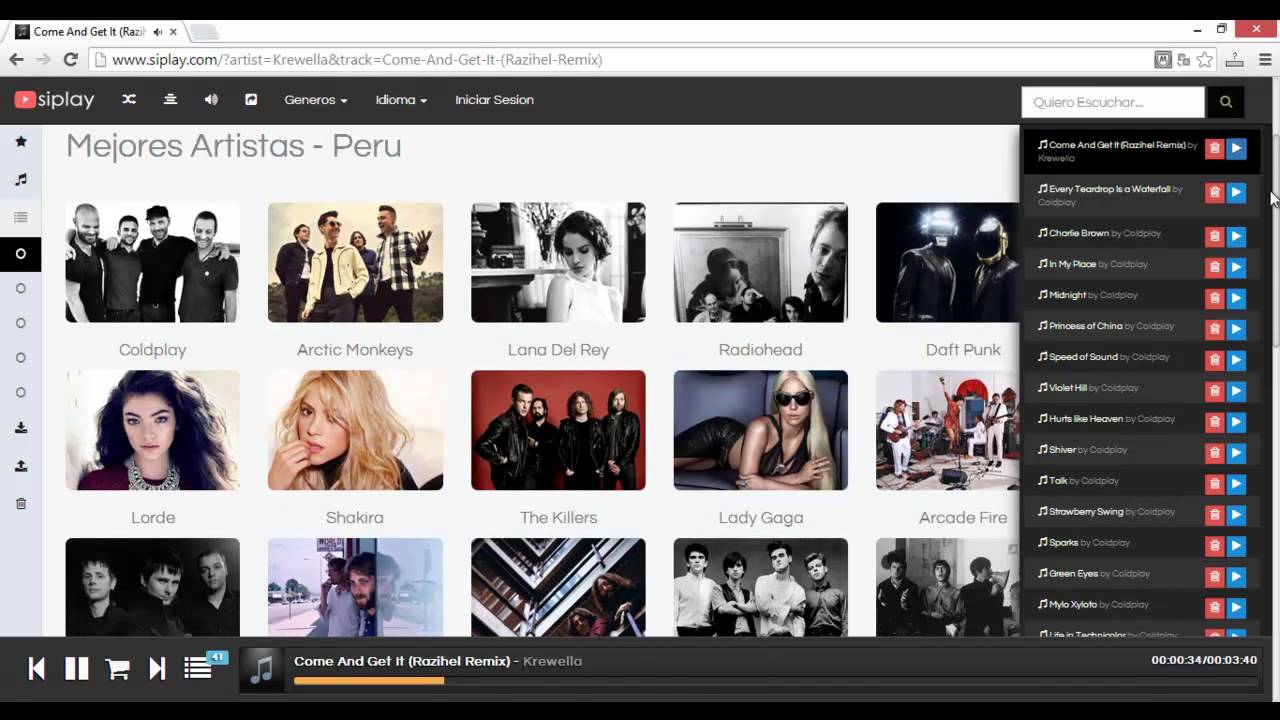
Task: Play Come And Get It (Razihel Remix) from the playlist
Action: [x=1237, y=148]
